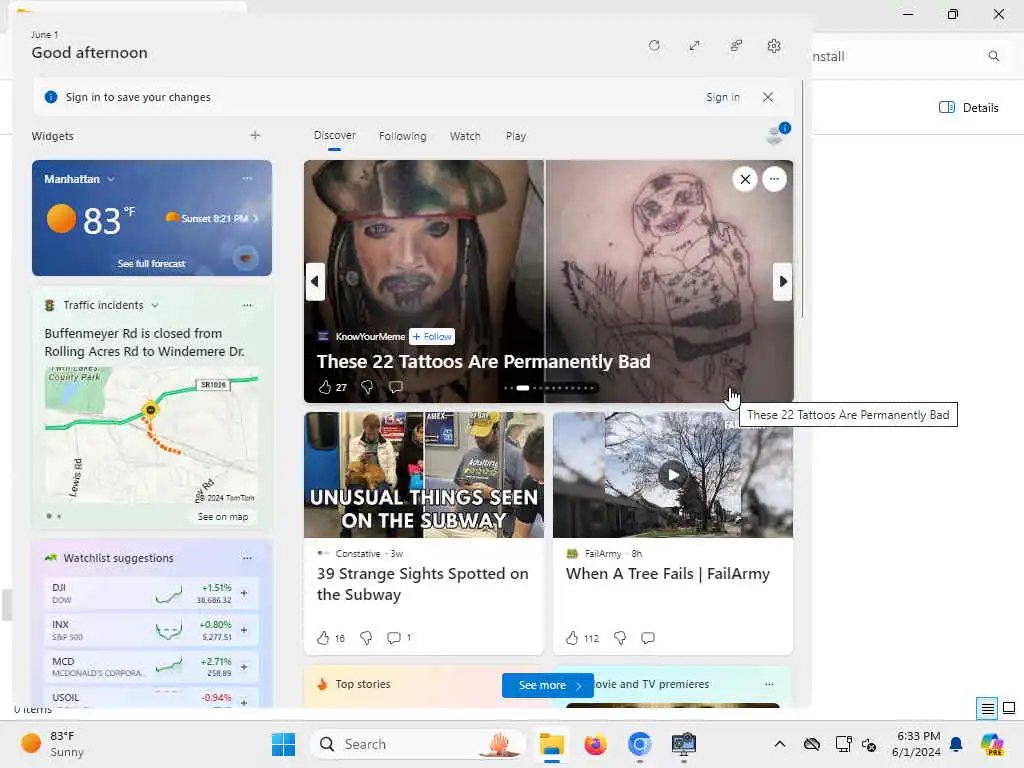
Task: Switch File Explorer to details list view
Action: 987,708
